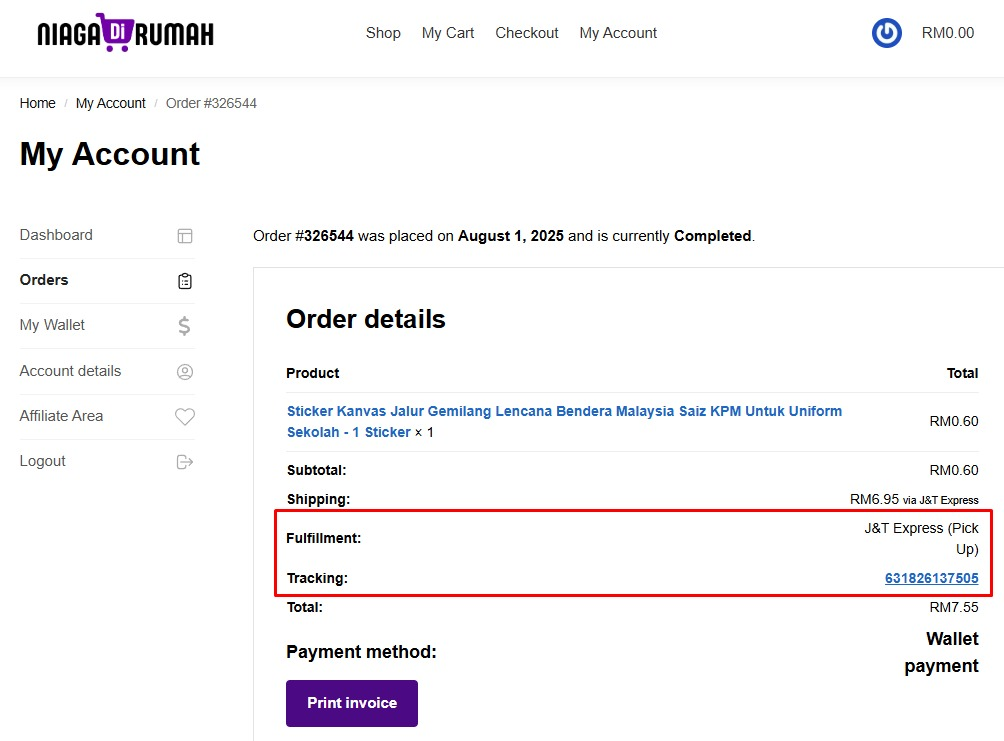Screen dimensions: 1004x741
Task: Open tracking number 631826137505 link
Action: point(931,578)
